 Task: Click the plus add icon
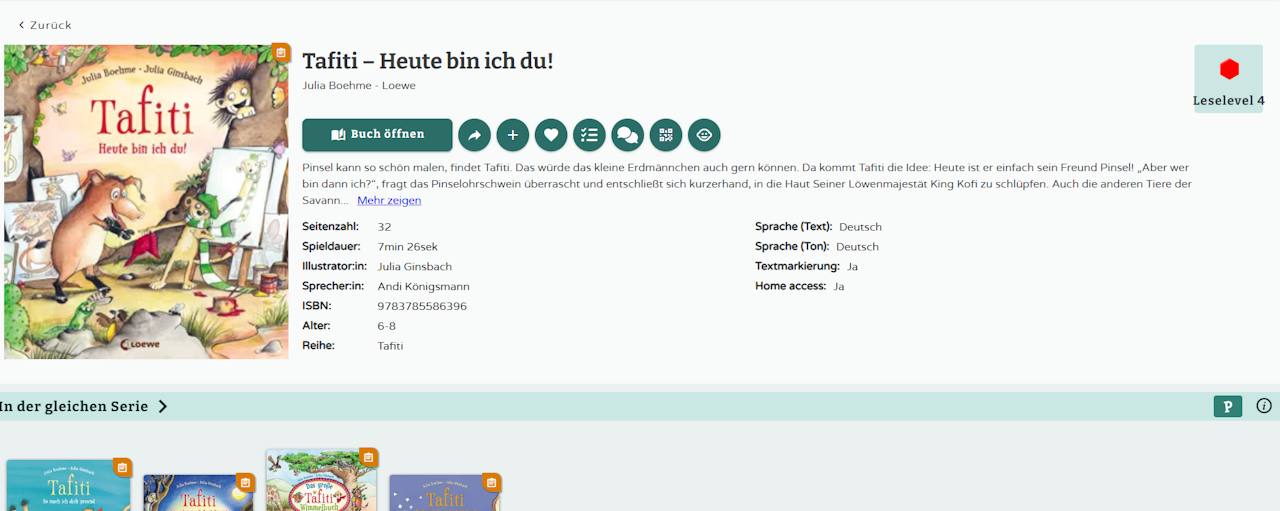[513, 135]
